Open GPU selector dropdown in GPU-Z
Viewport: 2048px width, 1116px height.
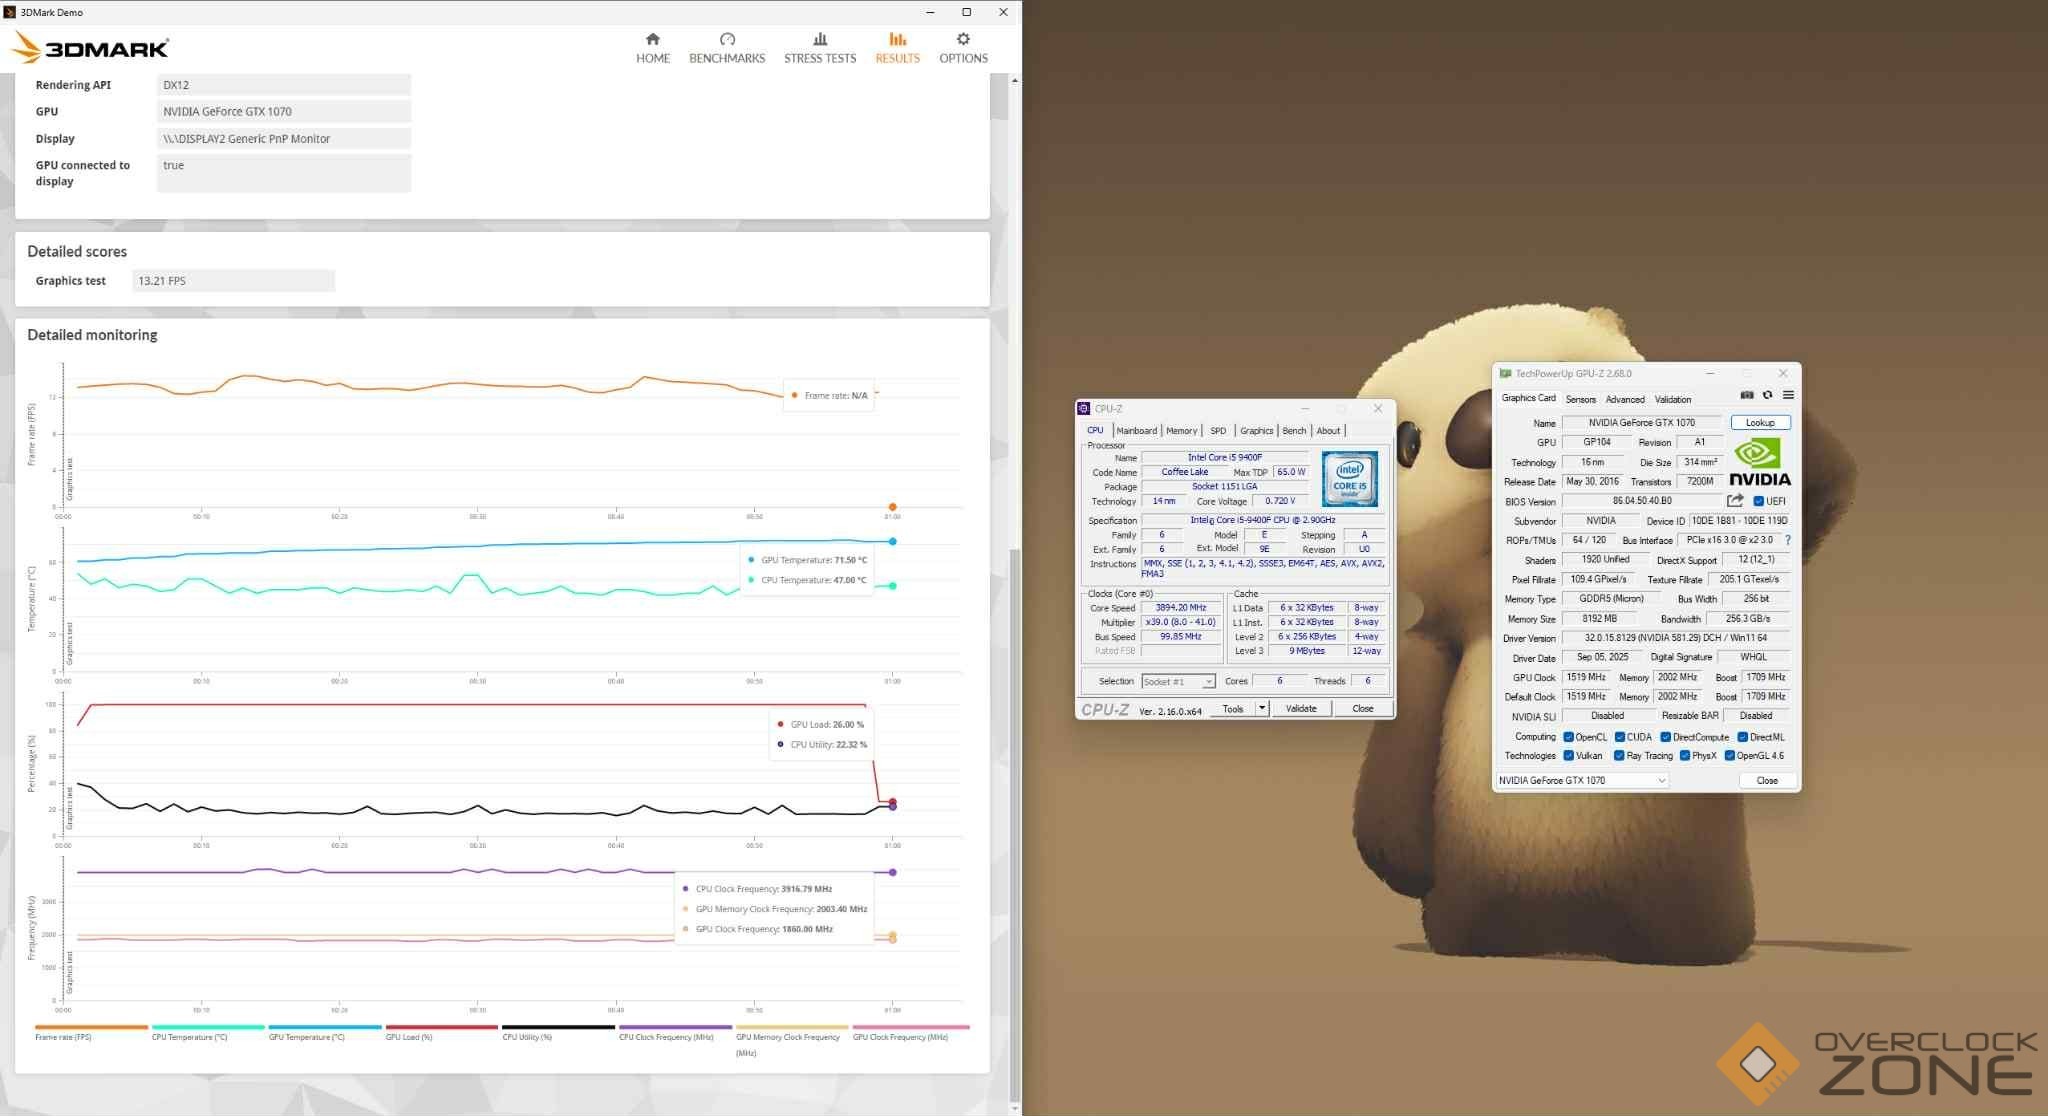[x=1662, y=781]
